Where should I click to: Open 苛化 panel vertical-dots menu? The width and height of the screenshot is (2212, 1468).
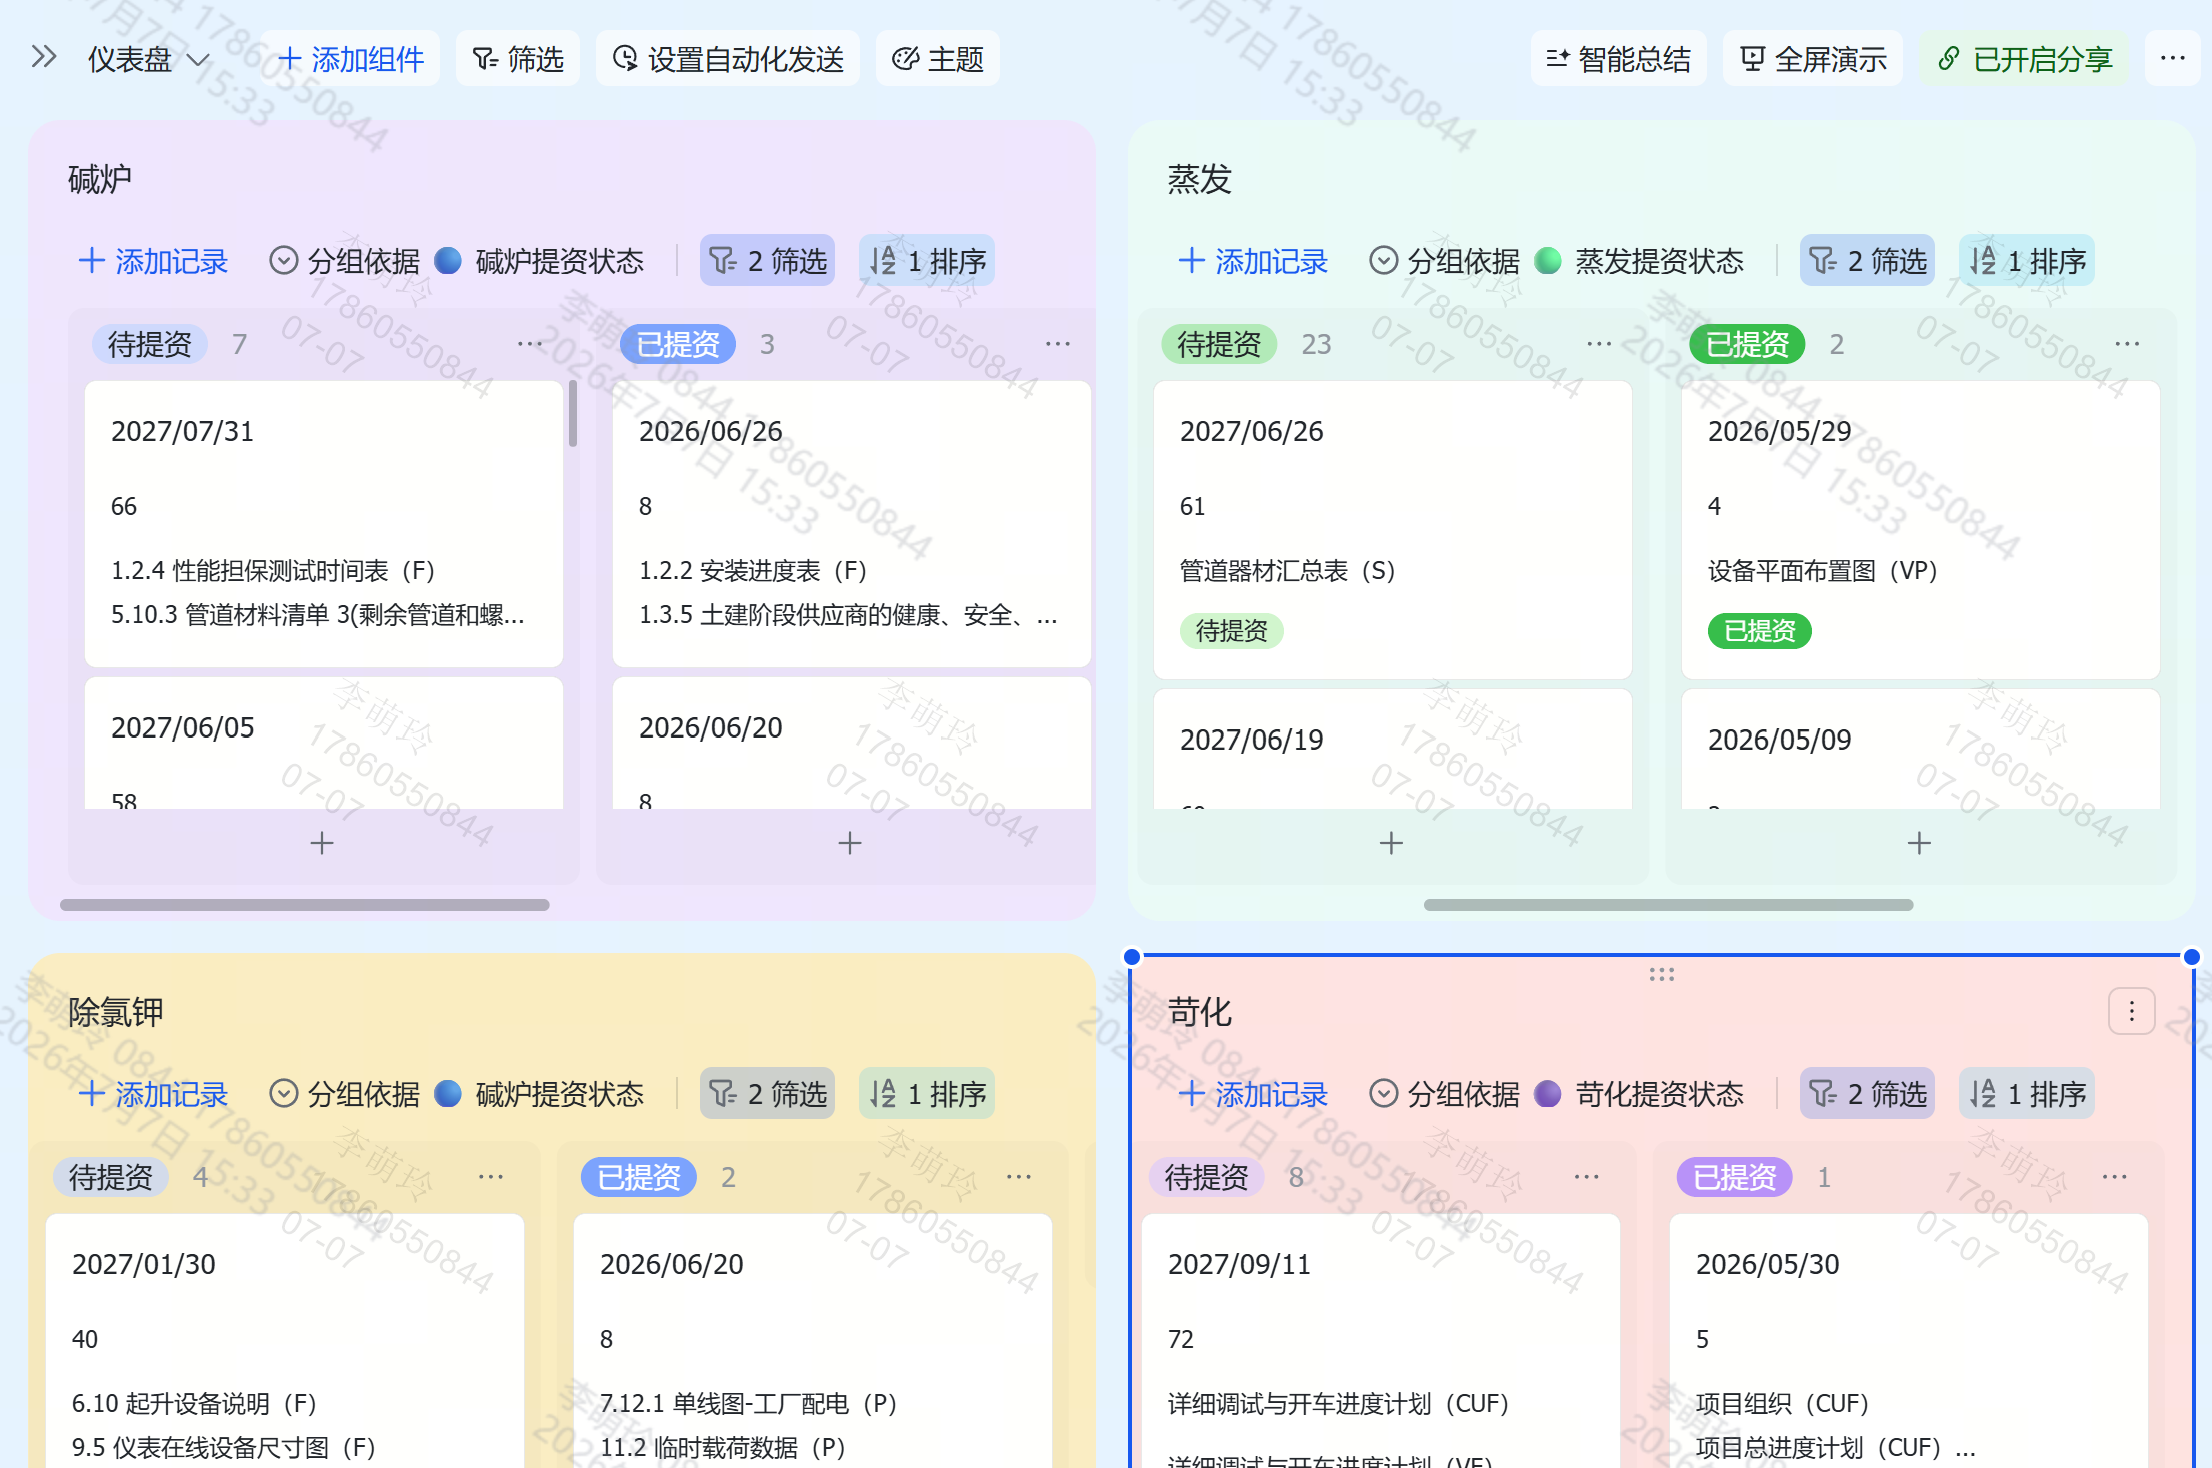click(x=2132, y=1012)
